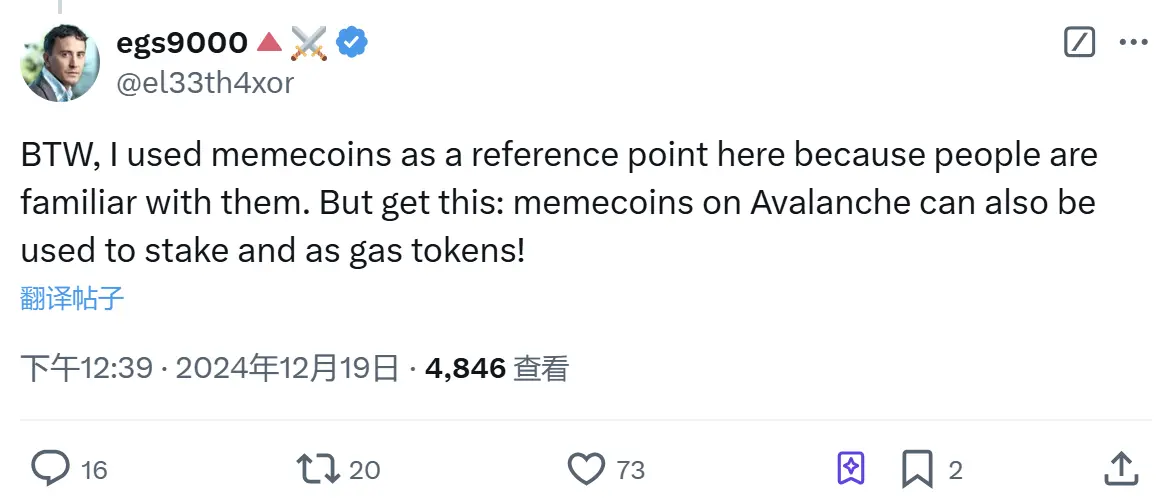Open the repost arrows menu
This screenshot has width=1171, height=498.
(x=317, y=467)
